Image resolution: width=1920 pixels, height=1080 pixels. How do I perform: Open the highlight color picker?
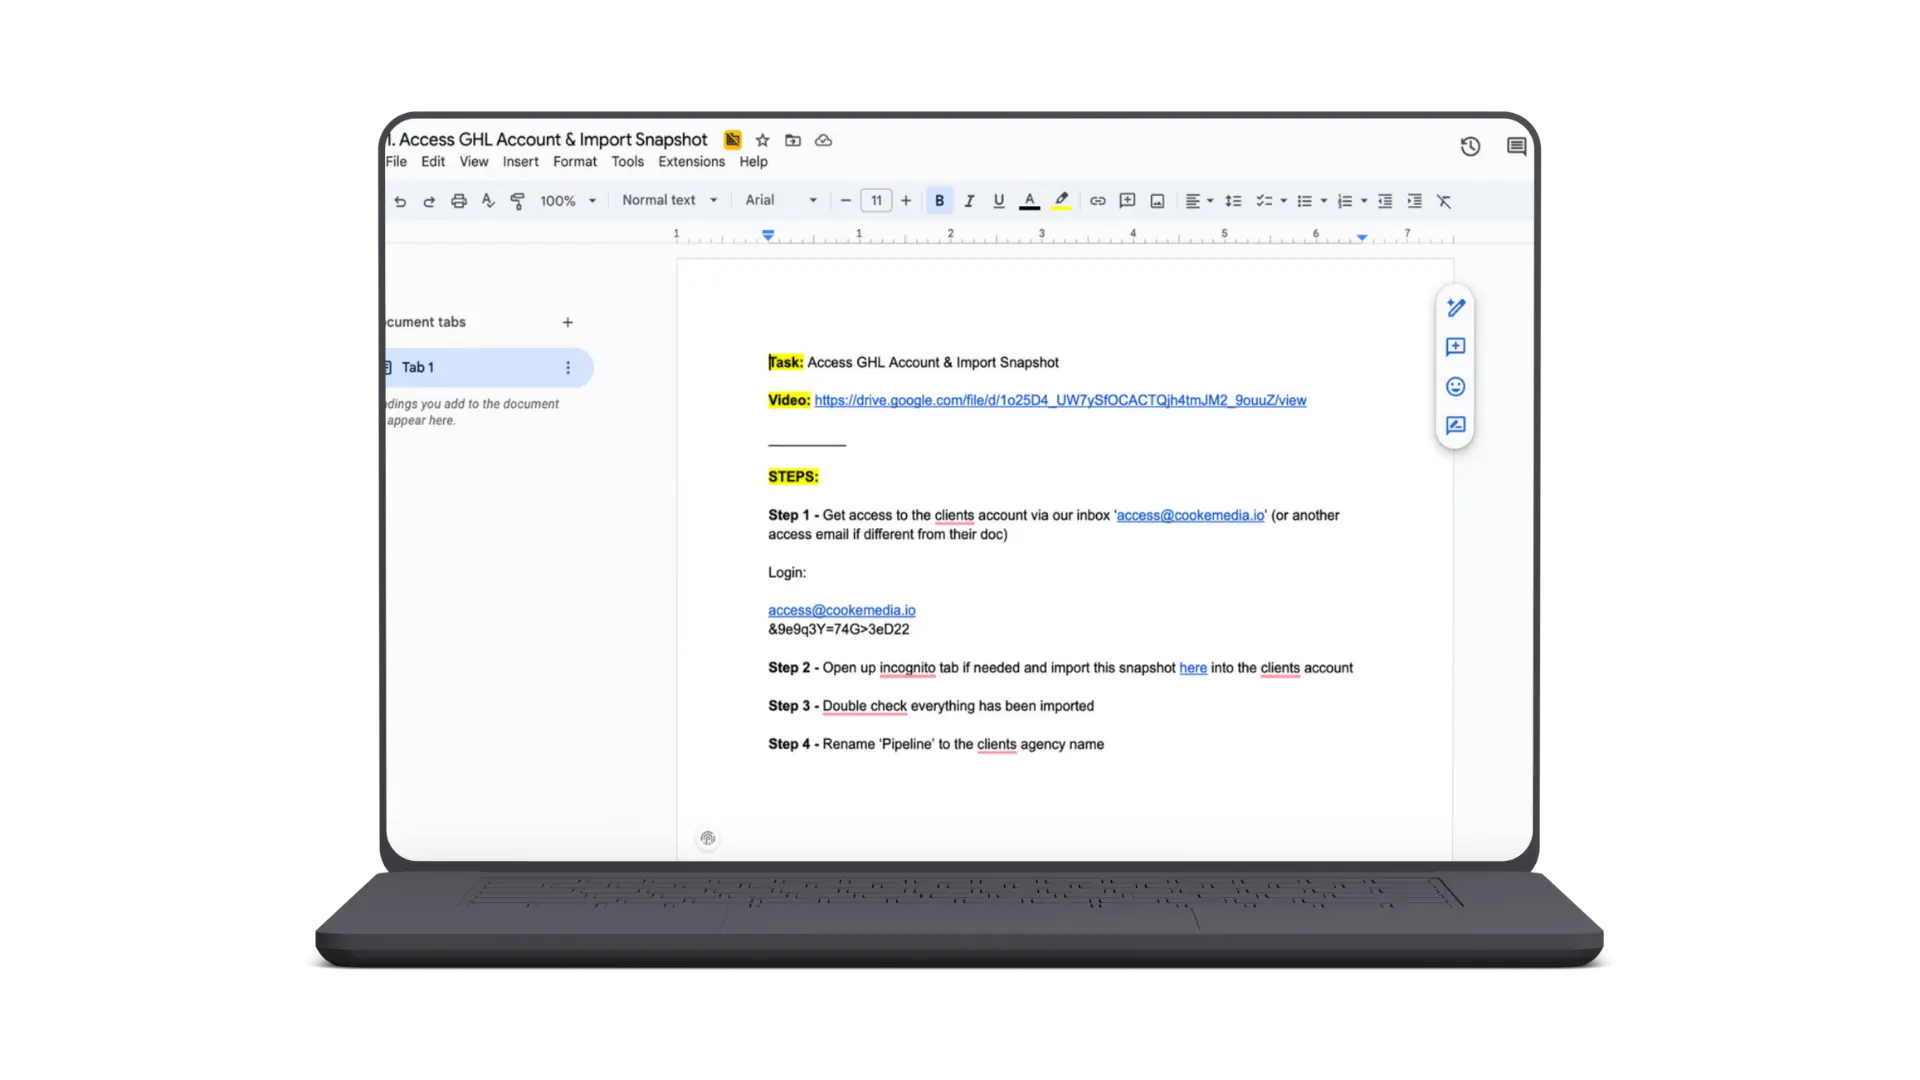pyautogui.click(x=1061, y=201)
